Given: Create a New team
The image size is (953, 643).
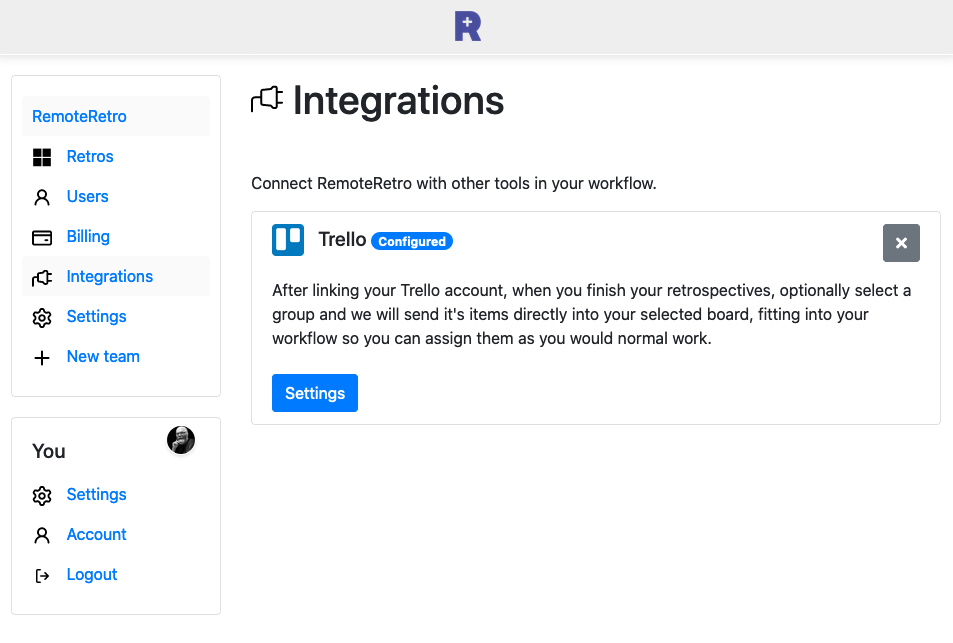Looking at the screenshot, I should pyautogui.click(x=103, y=357).
